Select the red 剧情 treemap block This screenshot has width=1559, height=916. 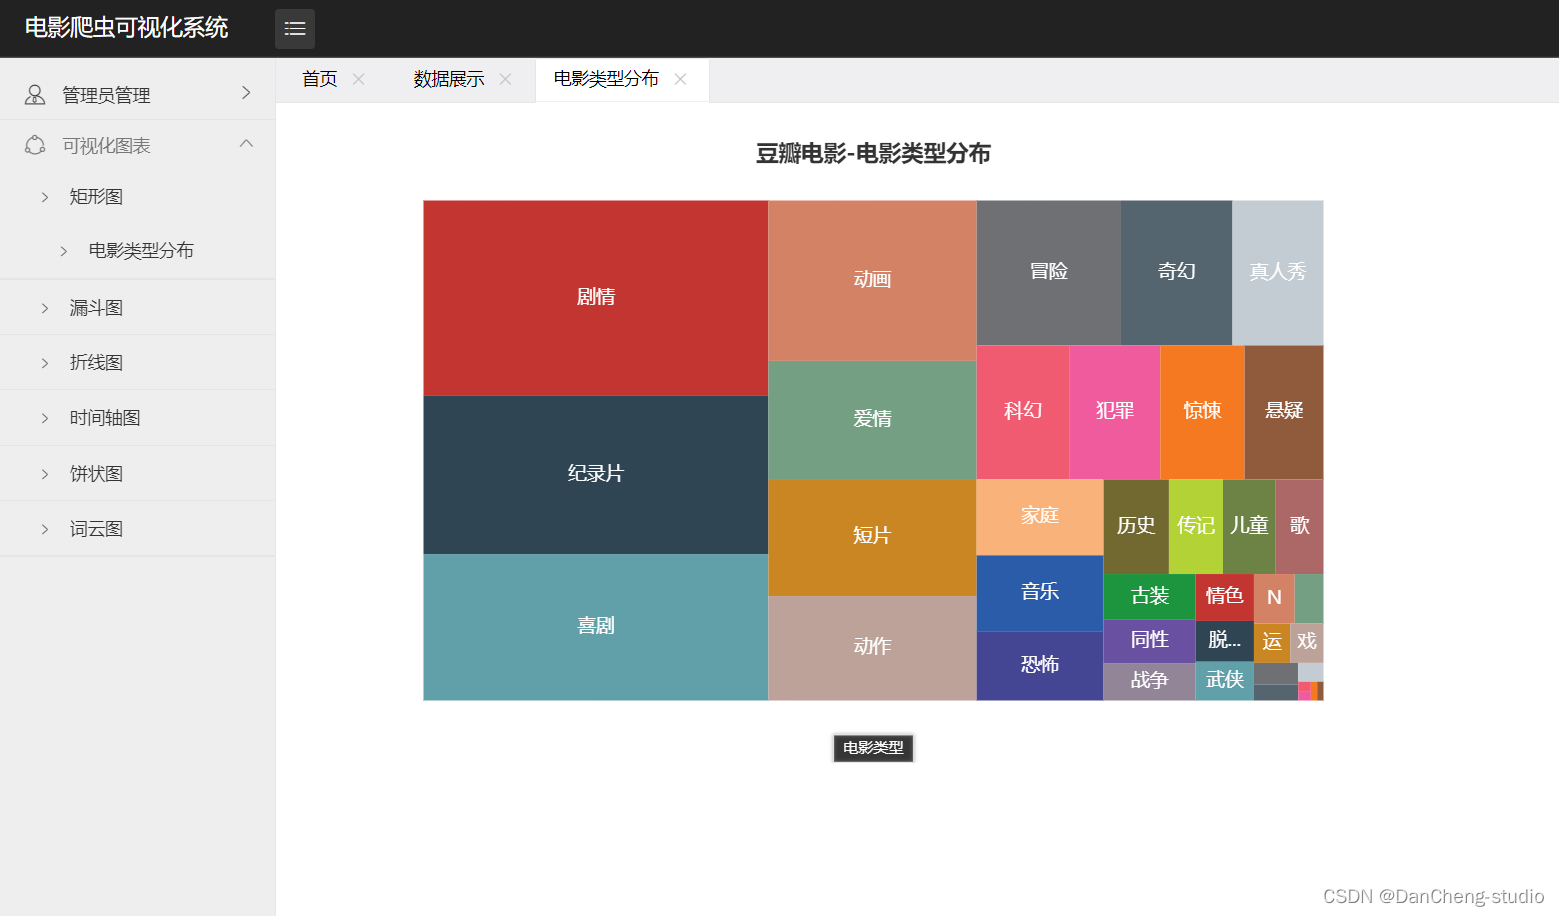click(x=596, y=298)
